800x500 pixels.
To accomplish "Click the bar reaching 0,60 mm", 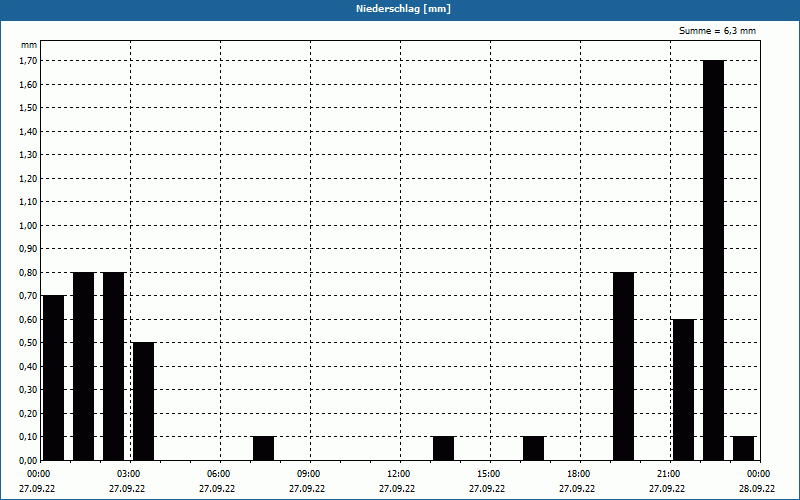I will [683, 390].
